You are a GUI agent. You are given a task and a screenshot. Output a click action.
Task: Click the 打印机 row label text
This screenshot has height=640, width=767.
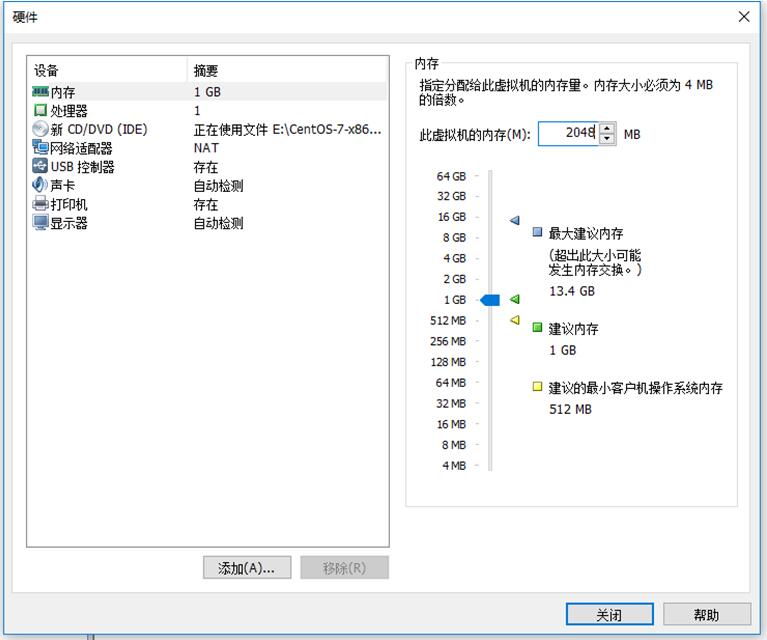(69, 204)
